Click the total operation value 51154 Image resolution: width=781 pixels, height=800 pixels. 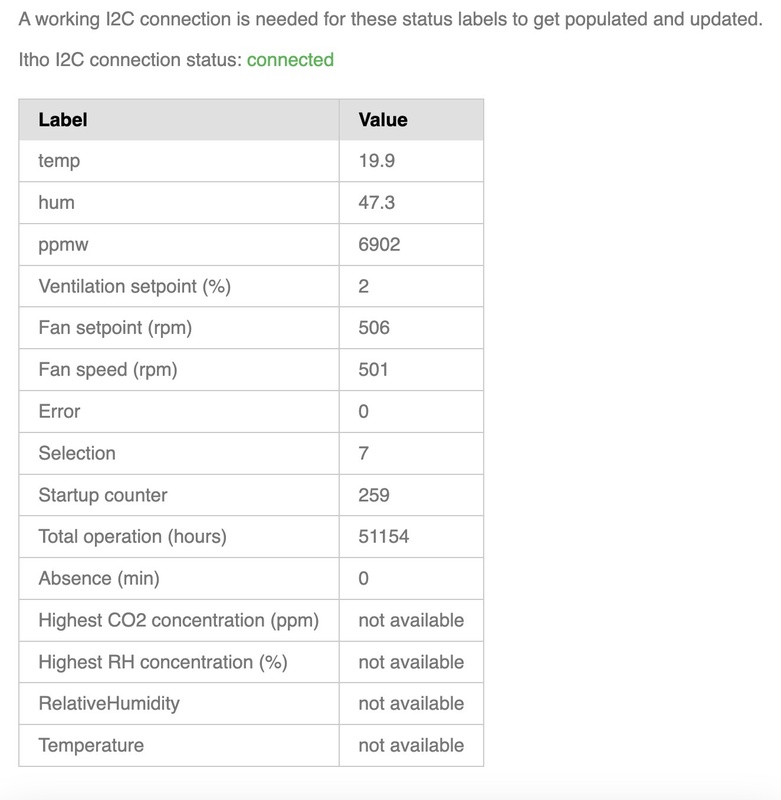click(383, 537)
